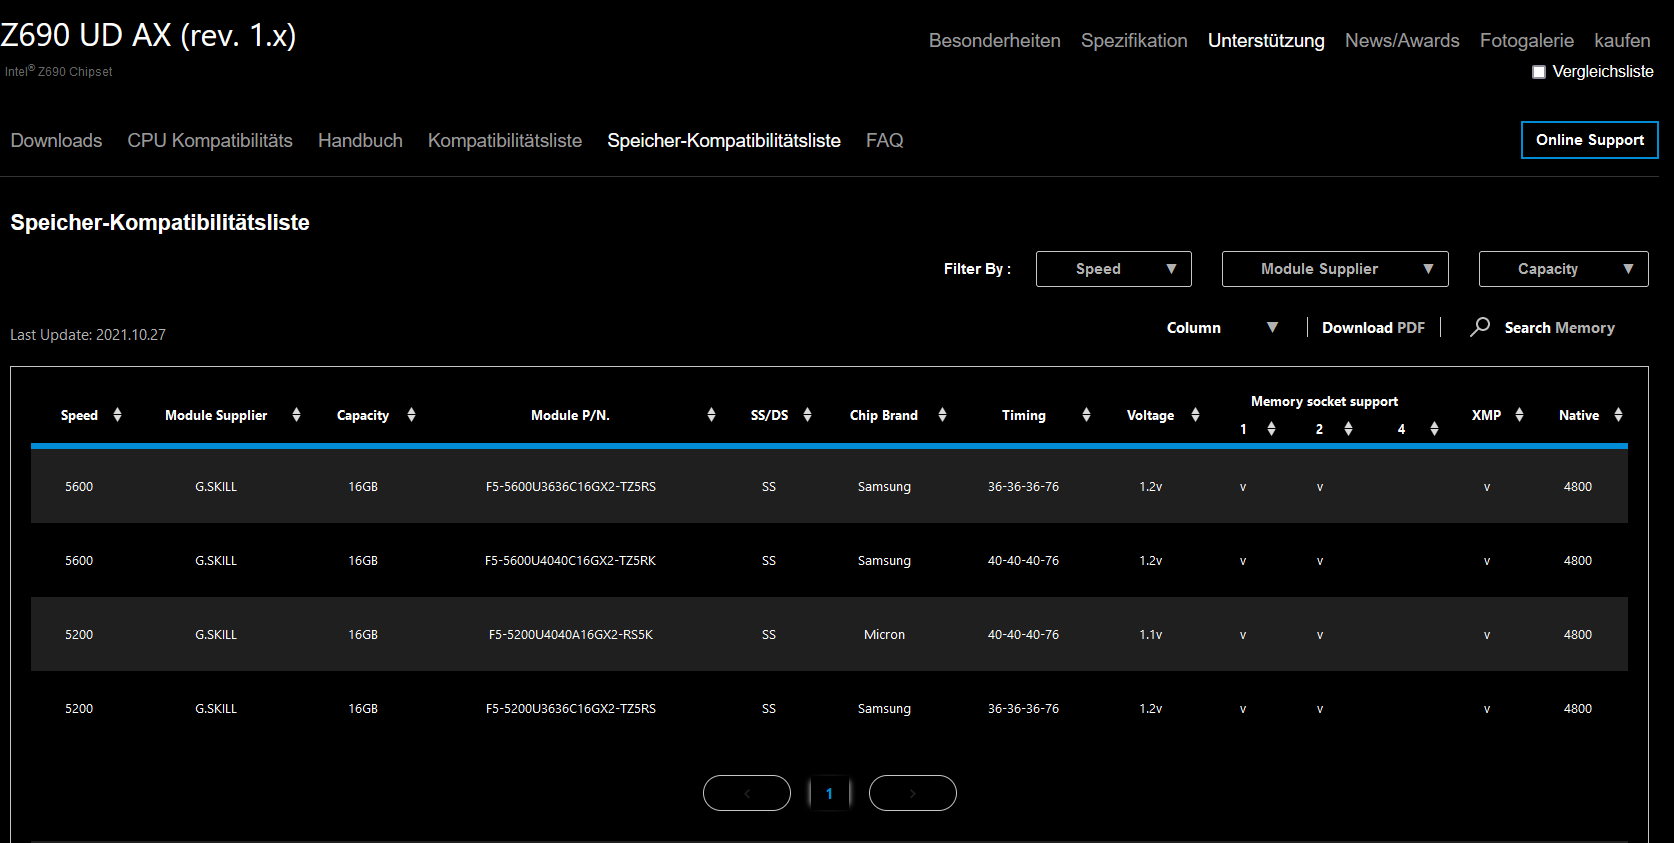Expand the Column selector dropdown
Viewport: 1674px width, 843px height.
coord(1222,328)
